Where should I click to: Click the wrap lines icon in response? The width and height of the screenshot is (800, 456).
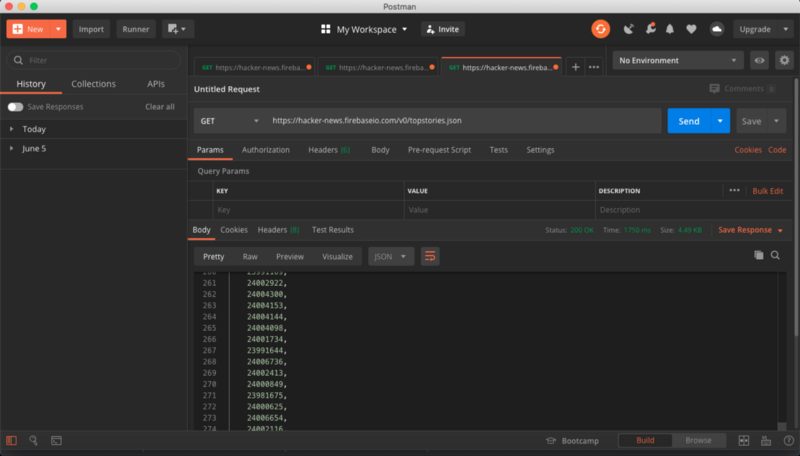point(430,256)
